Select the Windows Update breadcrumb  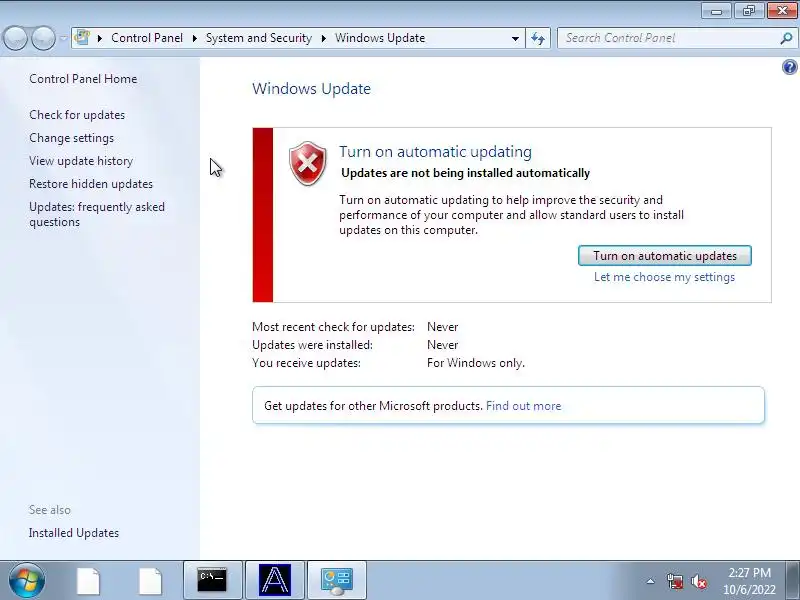[x=380, y=38]
